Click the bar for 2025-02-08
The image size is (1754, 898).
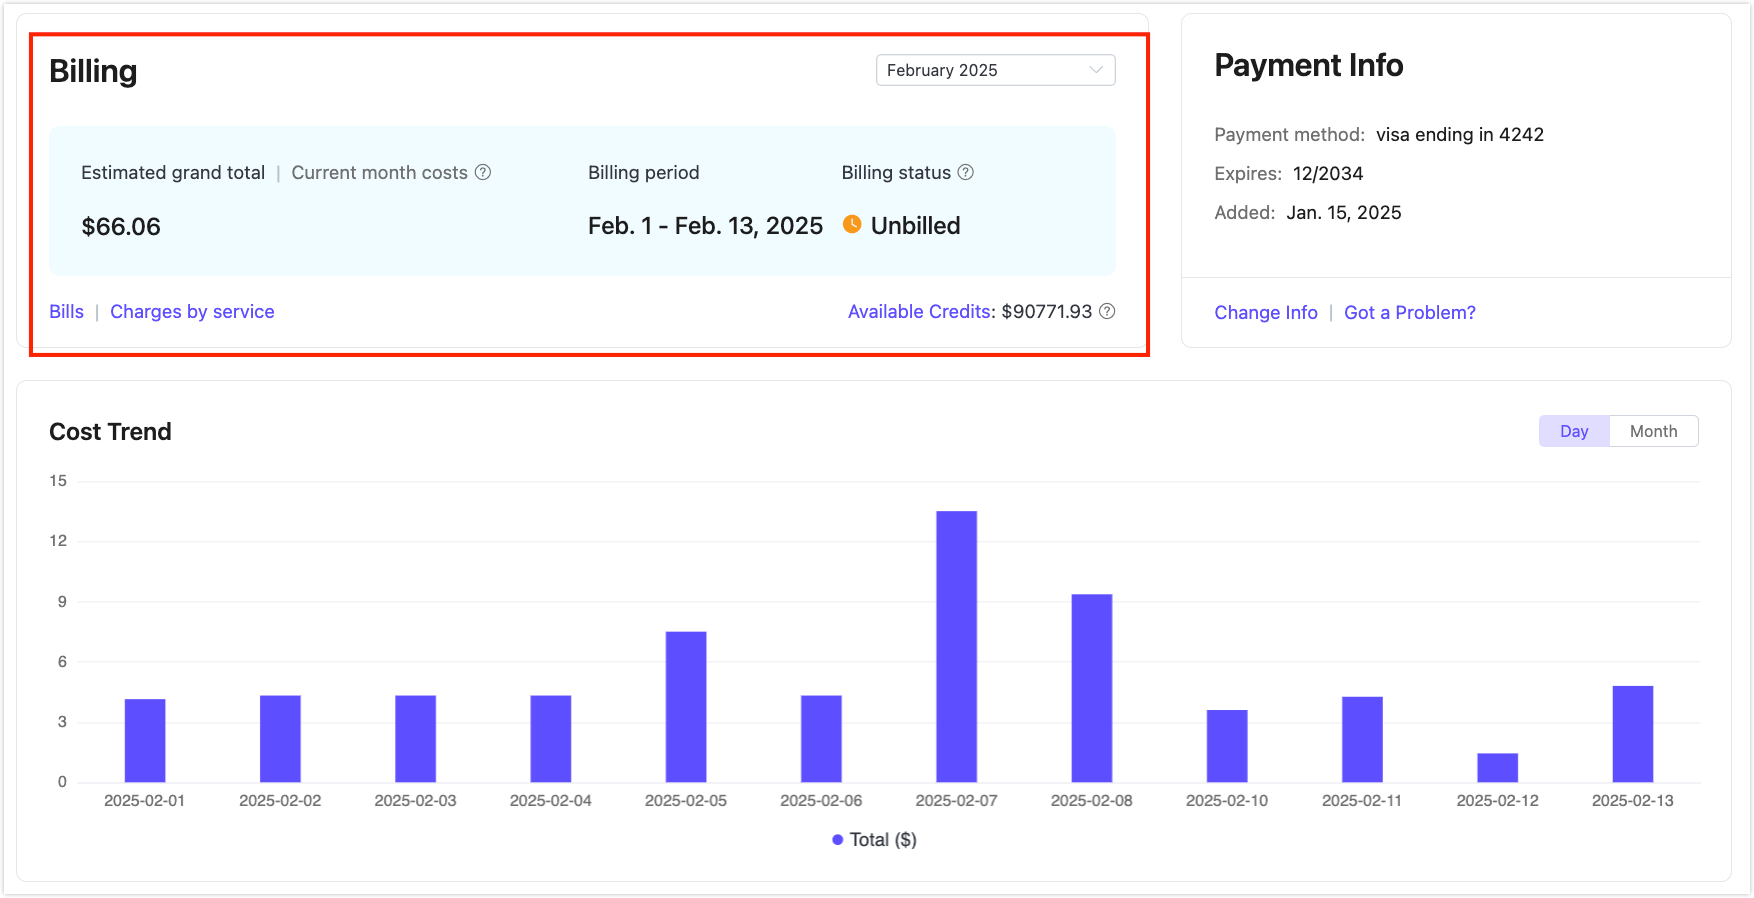pyautogui.click(x=1092, y=688)
